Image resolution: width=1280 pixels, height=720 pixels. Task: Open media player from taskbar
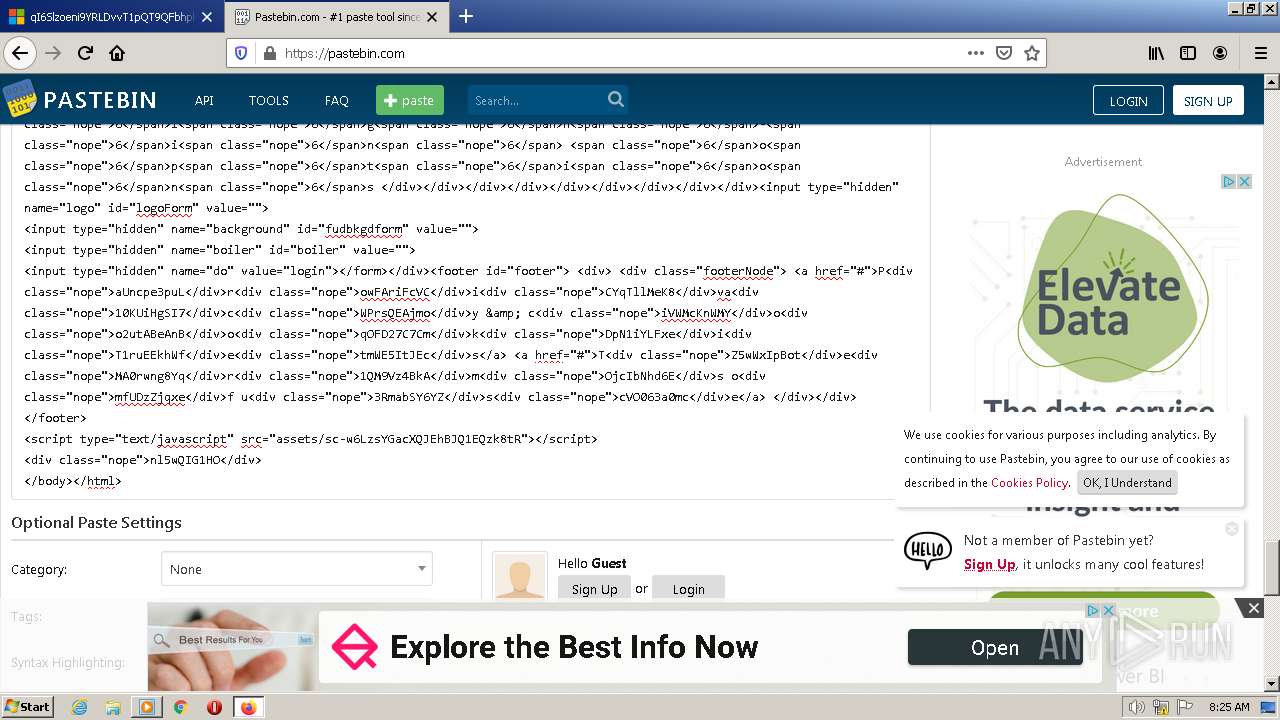[x=146, y=707]
